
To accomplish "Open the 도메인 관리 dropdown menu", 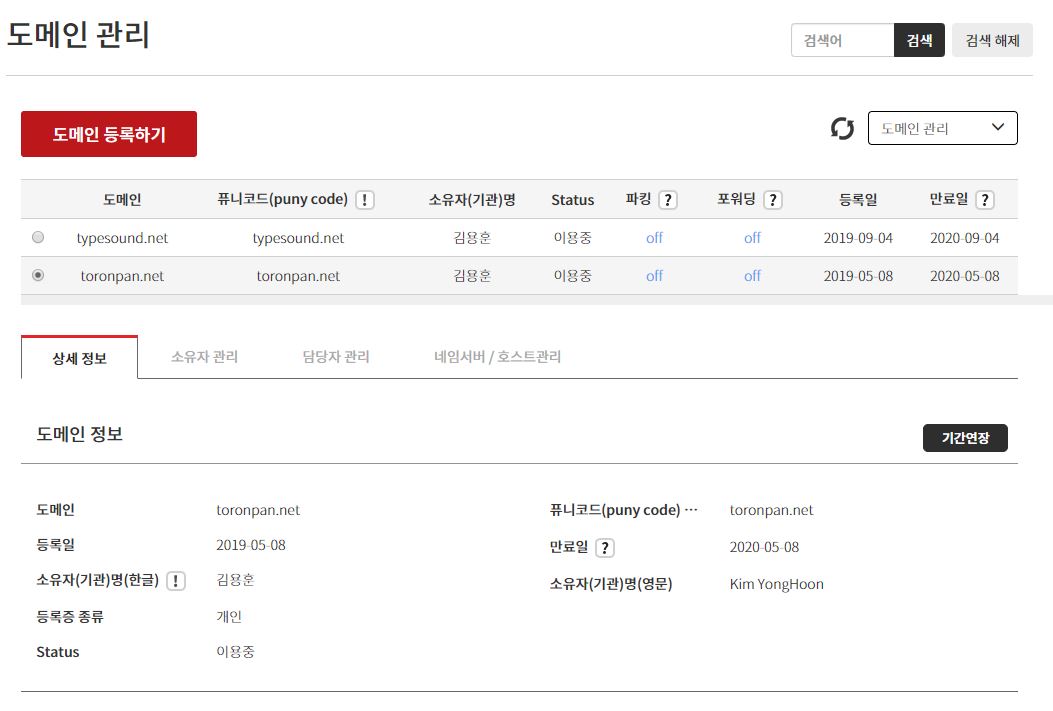I will [942, 128].
